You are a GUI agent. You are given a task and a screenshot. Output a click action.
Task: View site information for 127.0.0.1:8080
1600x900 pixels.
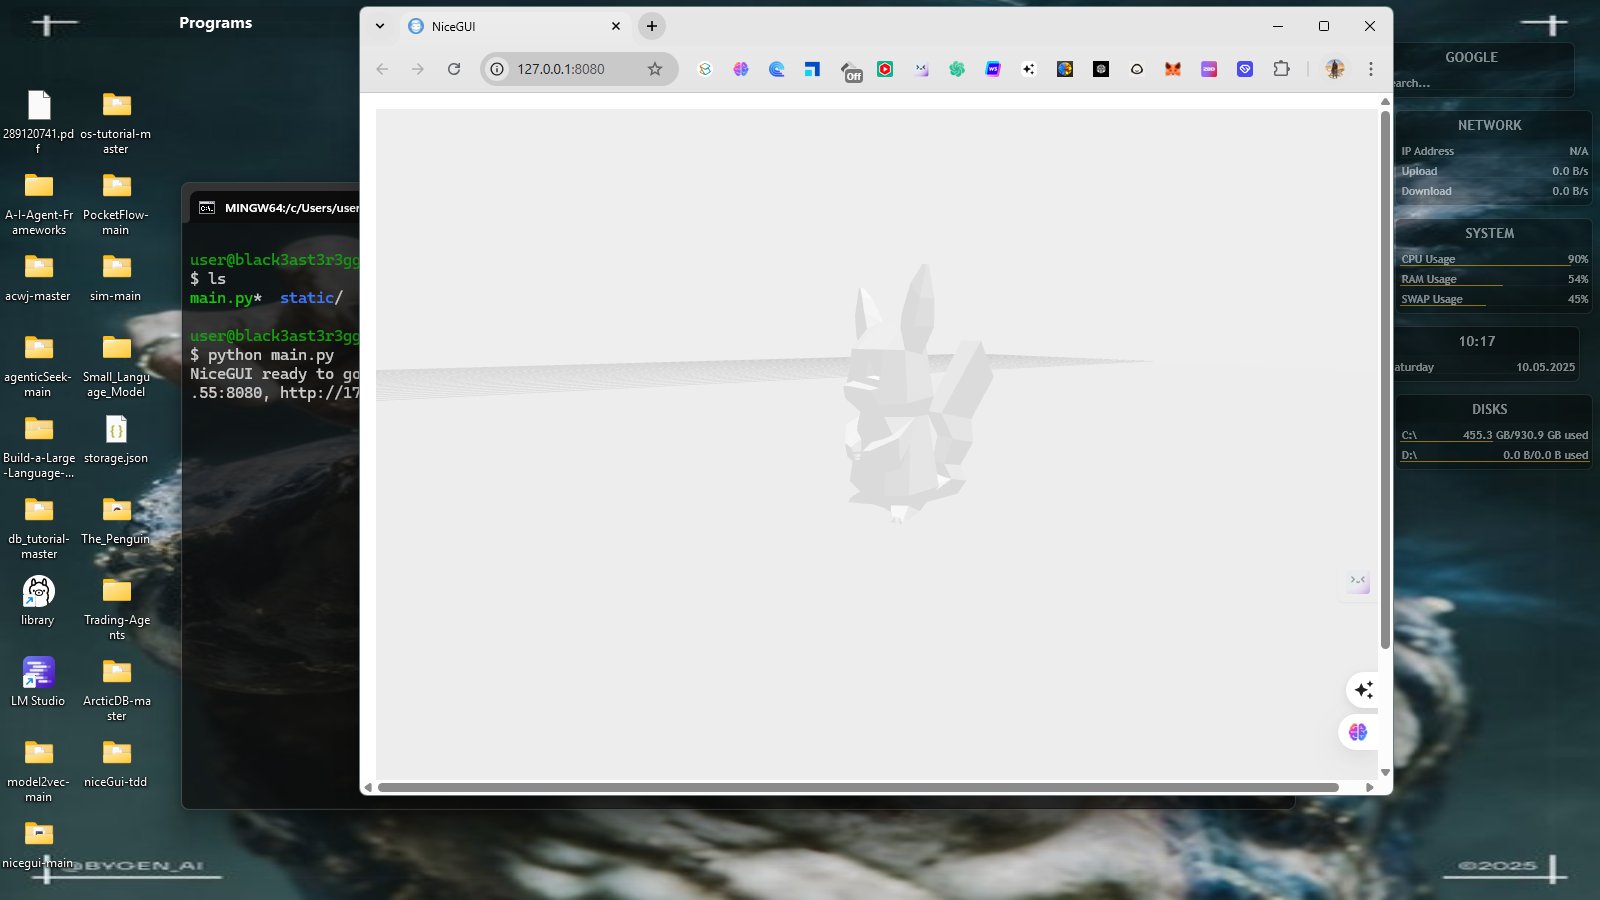click(x=497, y=69)
